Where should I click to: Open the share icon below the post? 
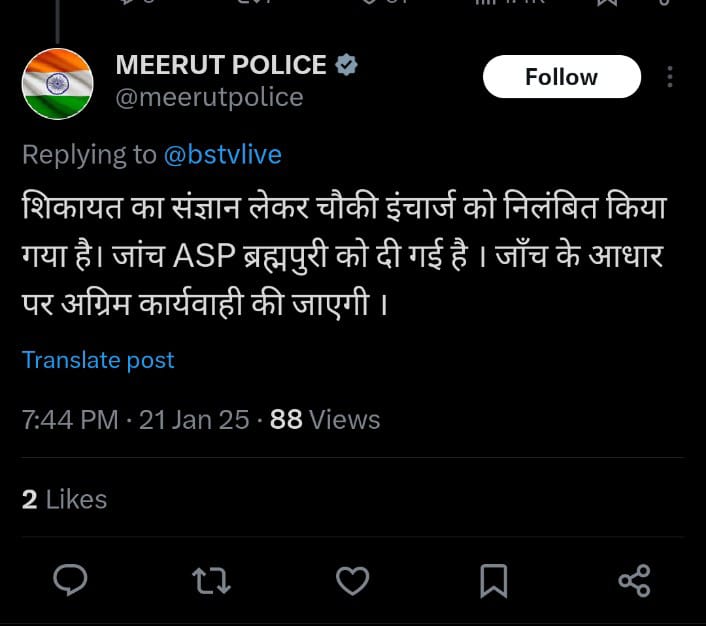(x=634, y=580)
